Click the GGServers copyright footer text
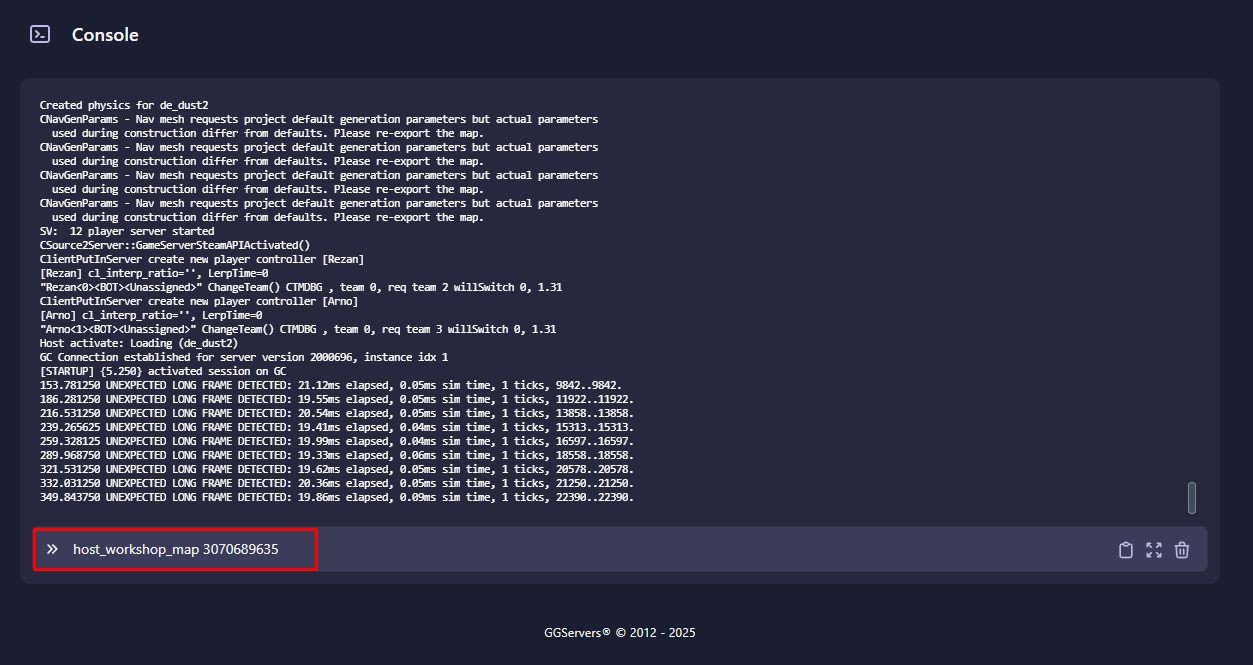The width and height of the screenshot is (1253, 665). point(620,633)
